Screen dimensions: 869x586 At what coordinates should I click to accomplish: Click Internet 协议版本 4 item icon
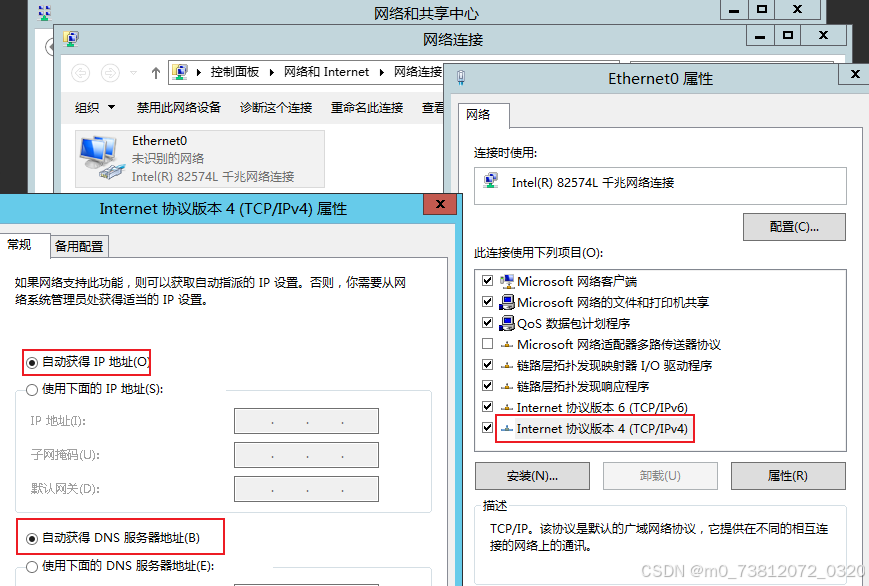(x=507, y=429)
